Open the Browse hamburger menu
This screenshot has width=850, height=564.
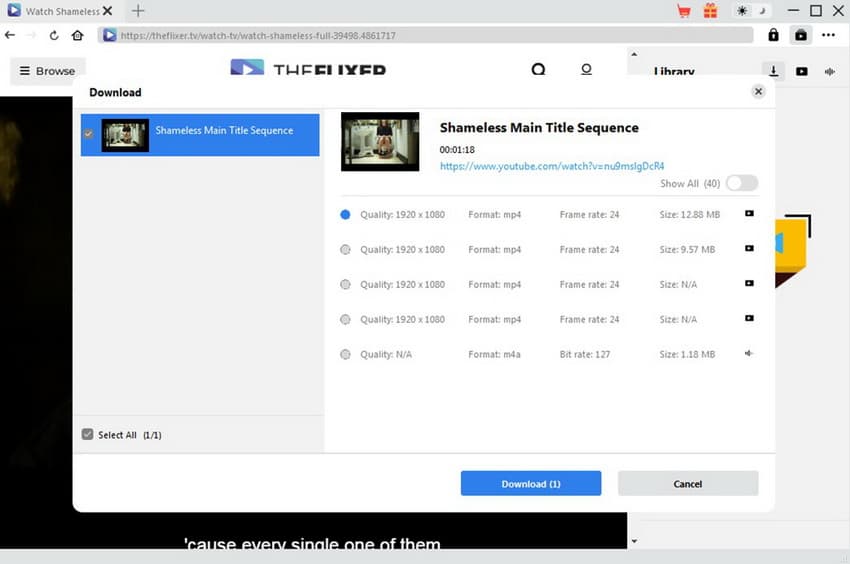46,71
